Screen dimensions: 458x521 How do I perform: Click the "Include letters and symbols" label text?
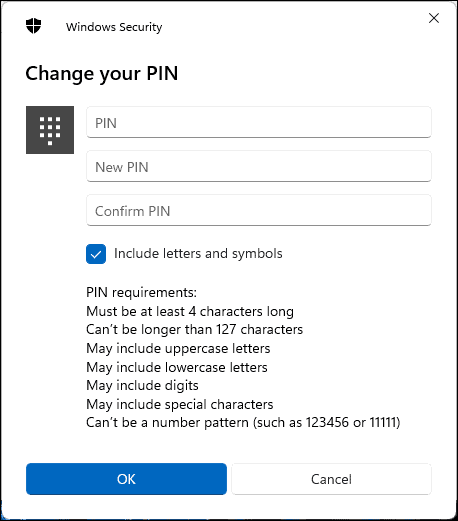pos(198,254)
